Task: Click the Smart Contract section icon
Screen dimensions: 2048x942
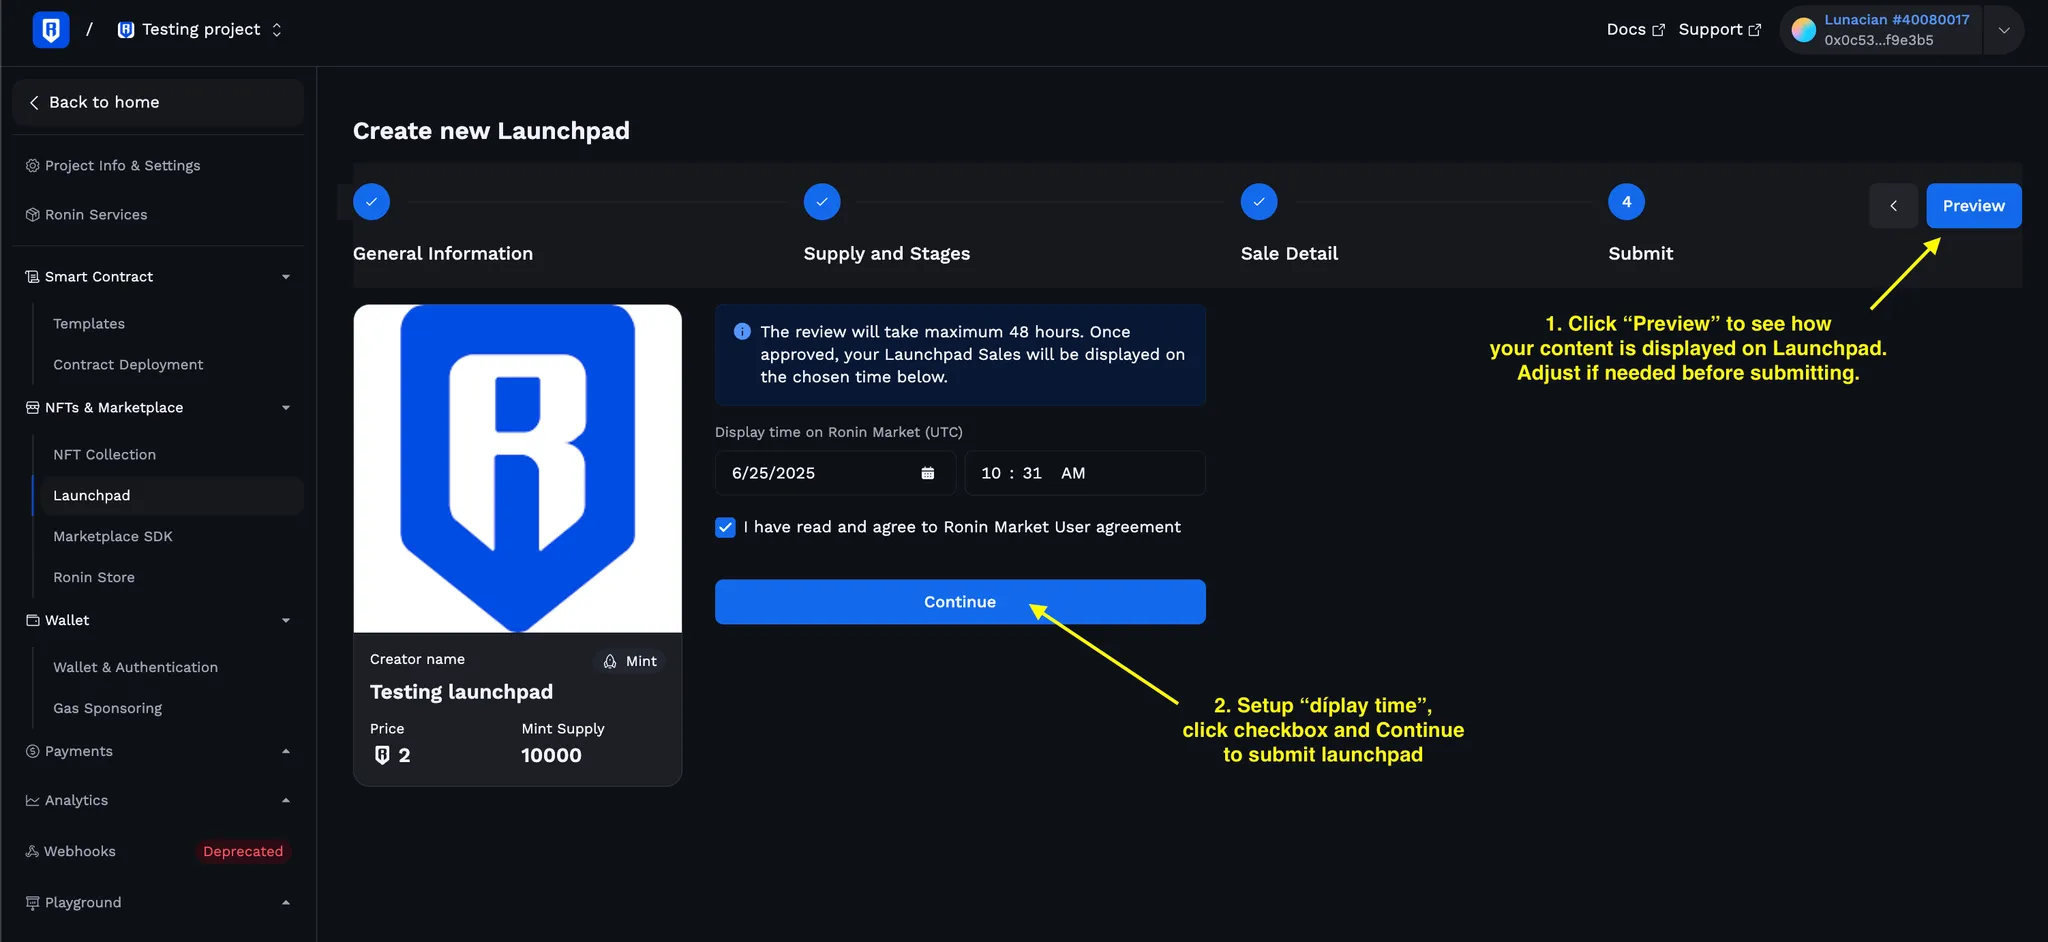Action: 33,277
